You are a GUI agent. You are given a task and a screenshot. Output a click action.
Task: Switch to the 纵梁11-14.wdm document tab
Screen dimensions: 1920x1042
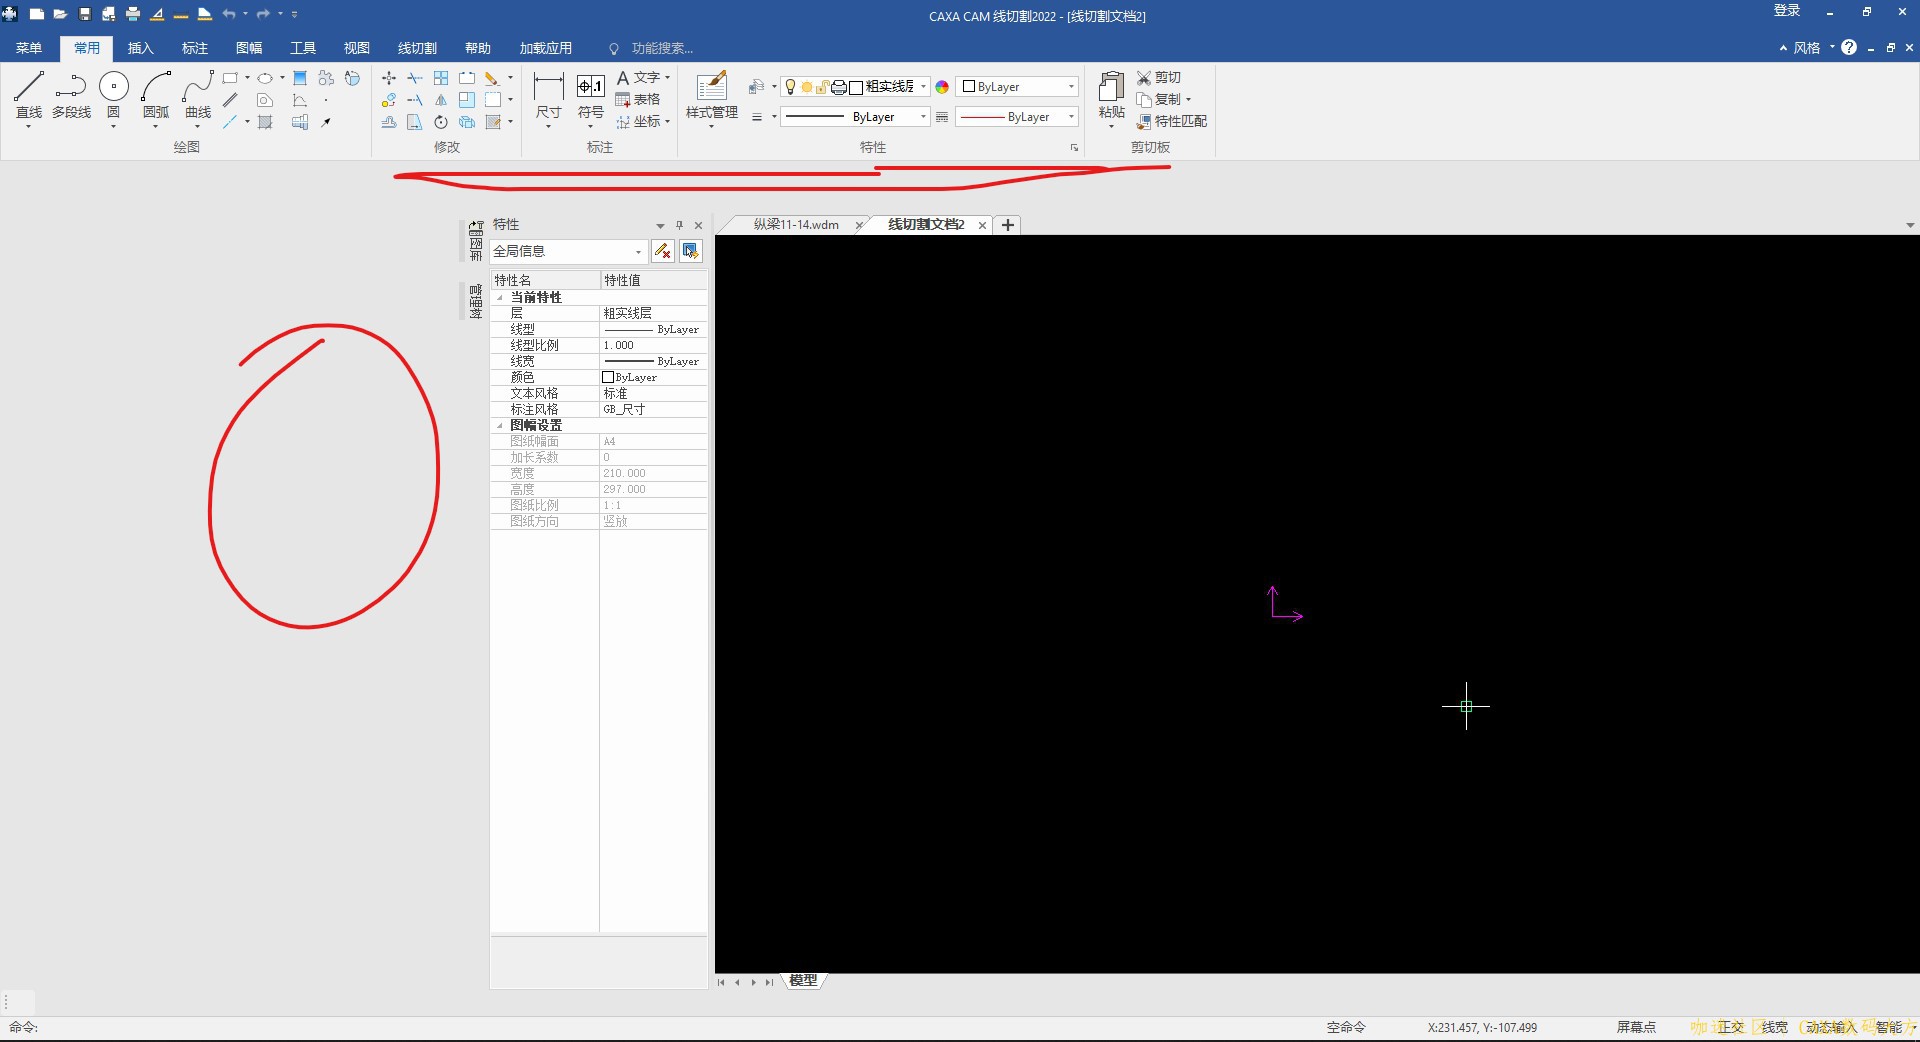tap(796, 225)
